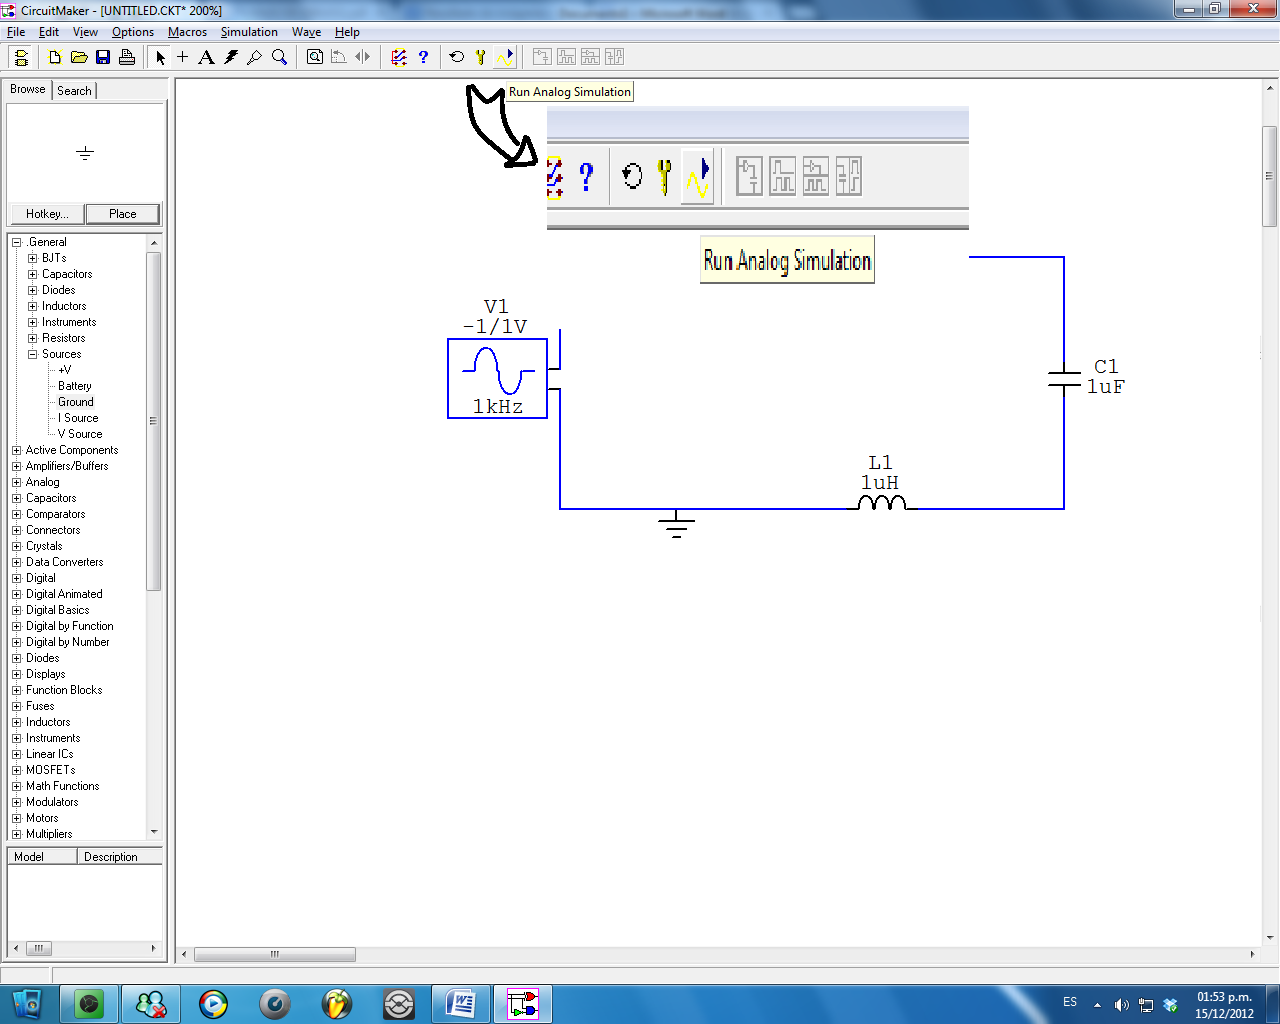Open simulation setup via the wrench icon

[x=482, y=57]
